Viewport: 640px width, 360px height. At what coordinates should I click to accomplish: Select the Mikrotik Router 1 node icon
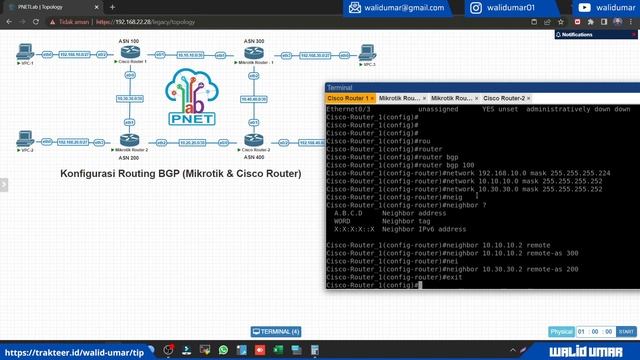tap(254, 53)
